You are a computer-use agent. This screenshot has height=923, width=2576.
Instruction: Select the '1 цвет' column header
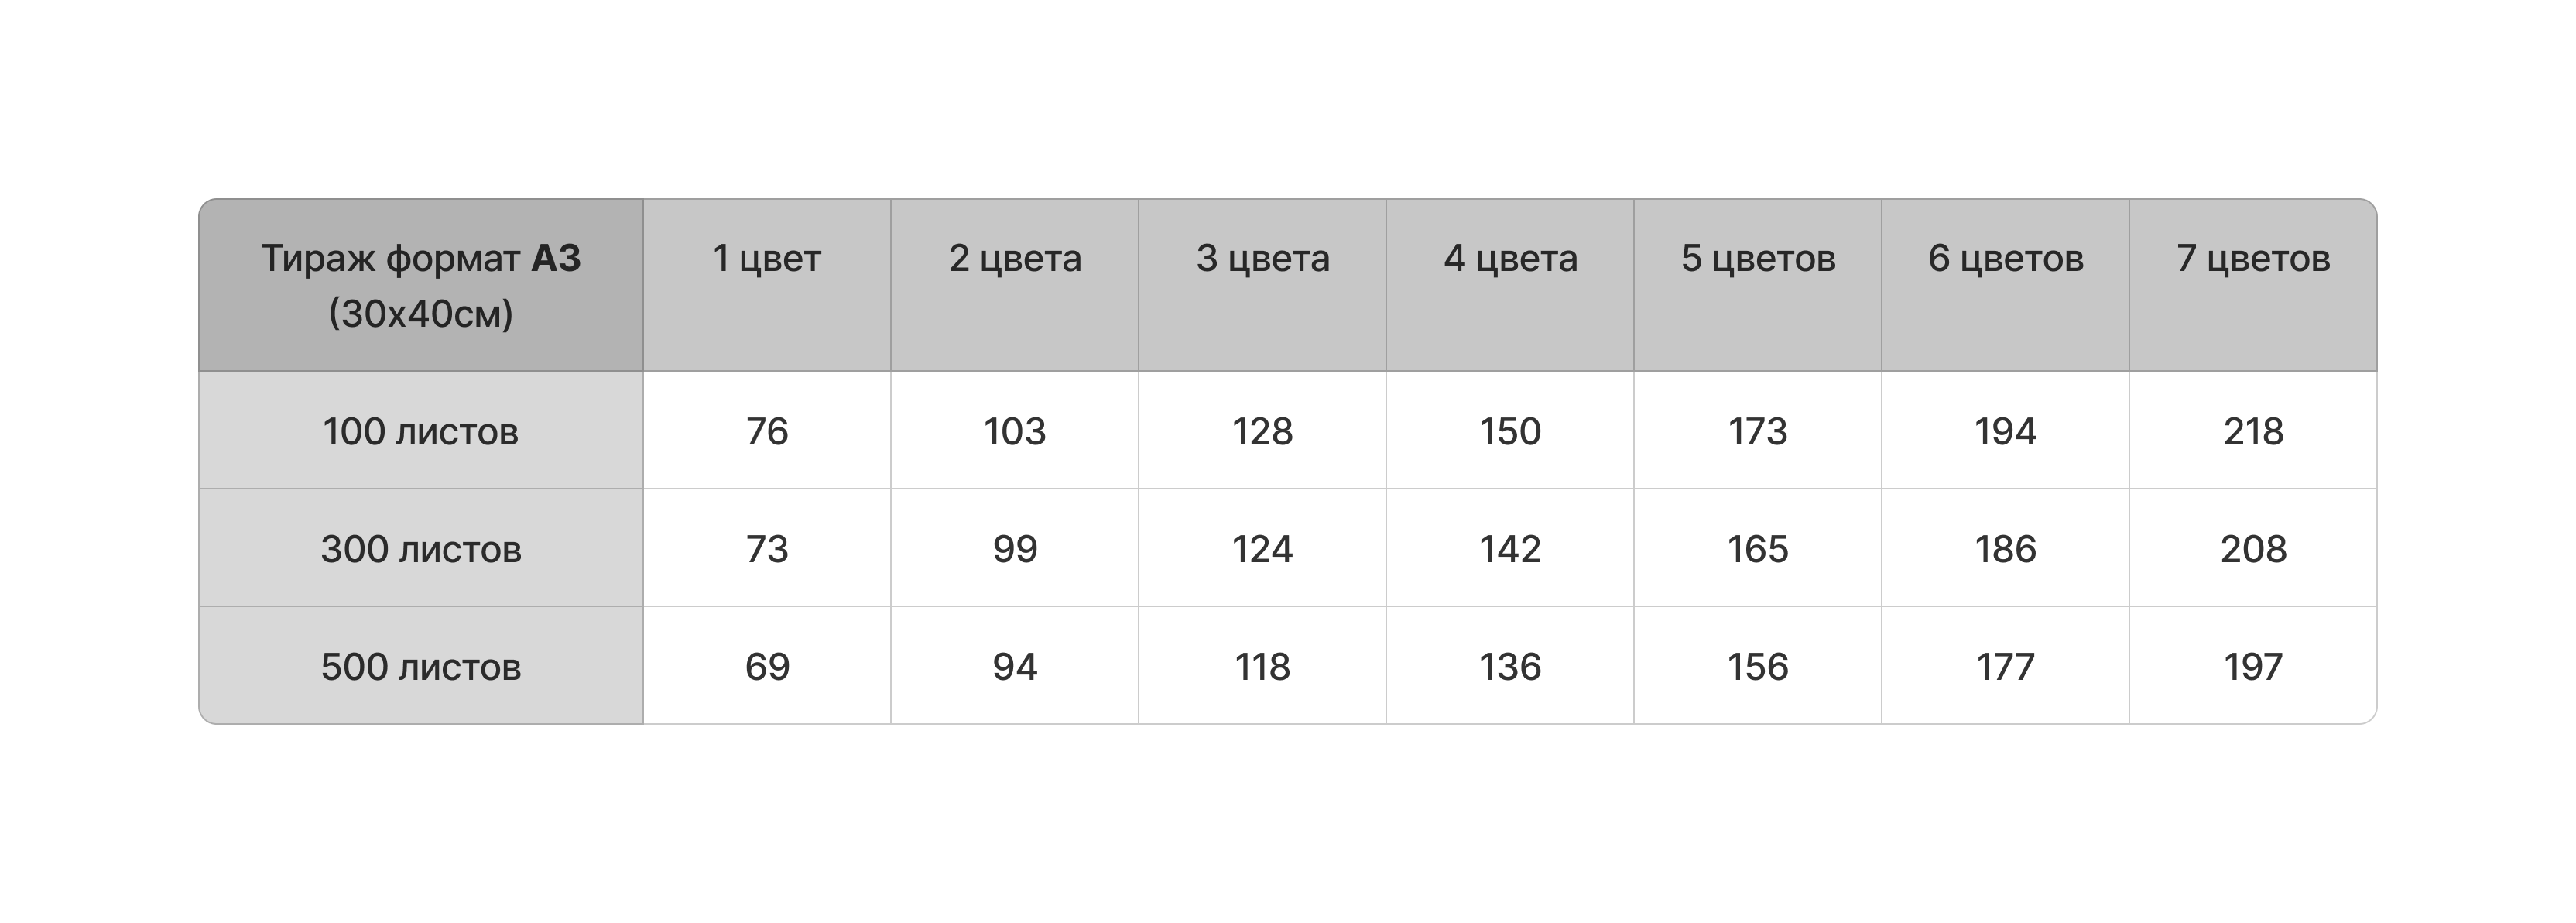[767, 259]
